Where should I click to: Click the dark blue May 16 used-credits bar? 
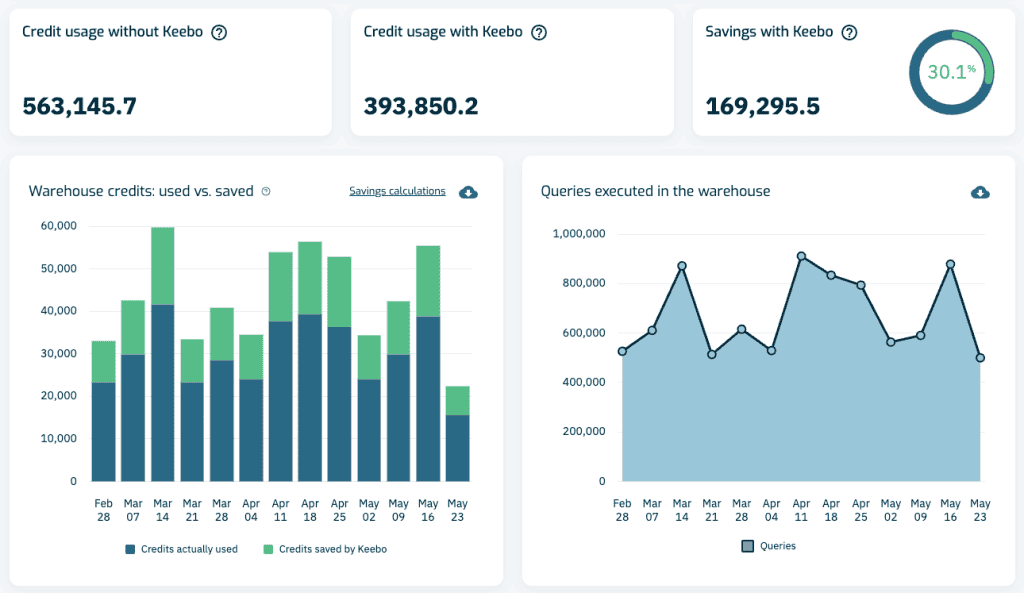[428, 399]
